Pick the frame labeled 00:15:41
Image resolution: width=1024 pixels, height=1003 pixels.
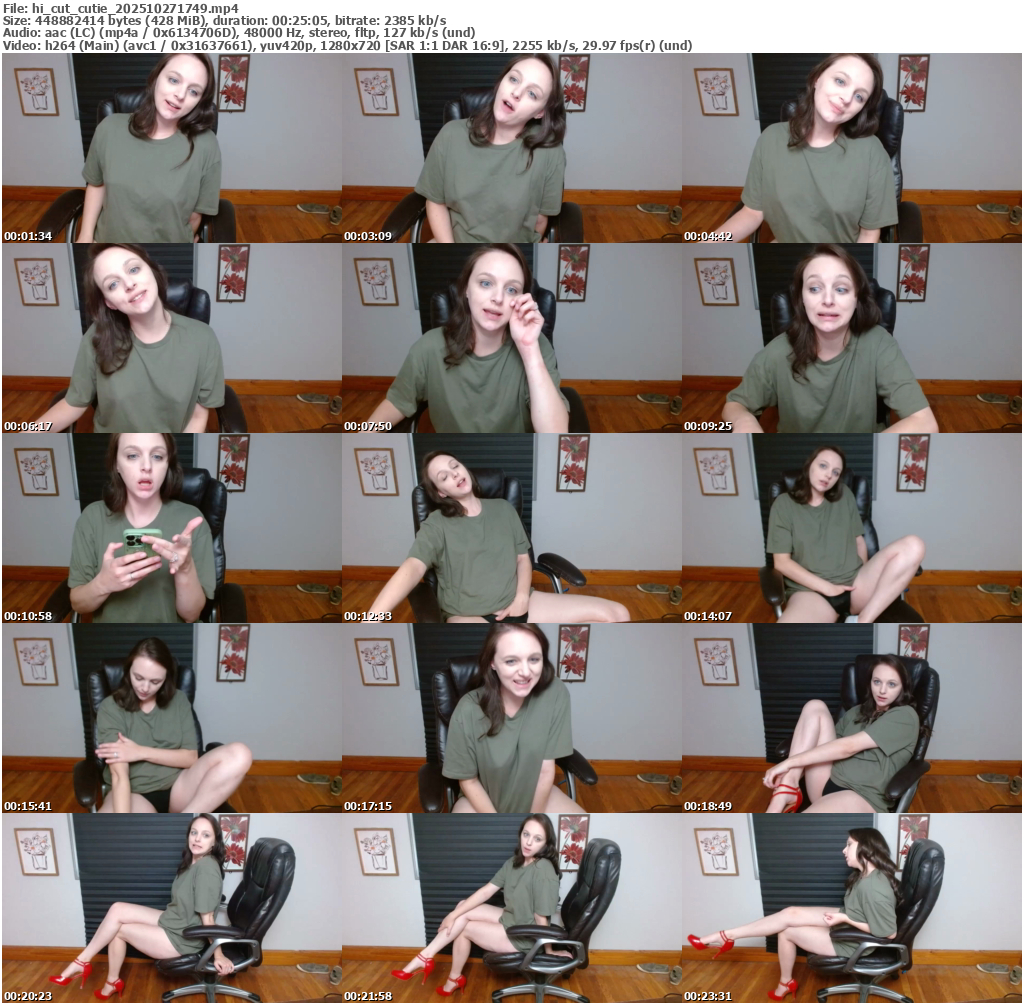[171, 718]
